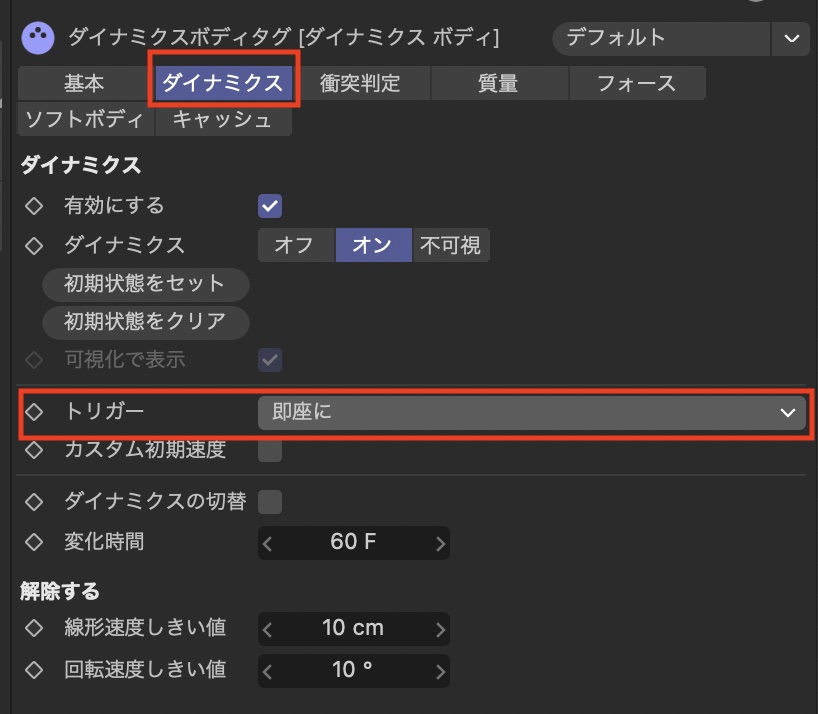Enable the ダイナミクスの切替 checkbox
Screen dimensions: 818x714
tap(270, 502)
